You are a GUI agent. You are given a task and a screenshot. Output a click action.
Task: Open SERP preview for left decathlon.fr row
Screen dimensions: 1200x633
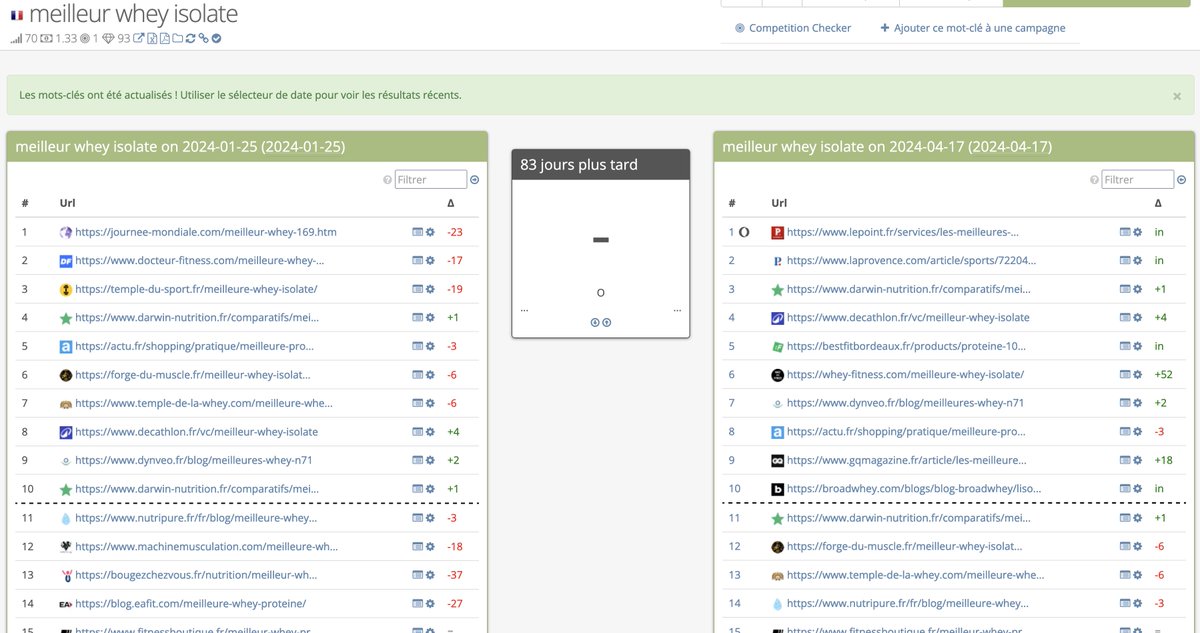(x=418, y=432)
